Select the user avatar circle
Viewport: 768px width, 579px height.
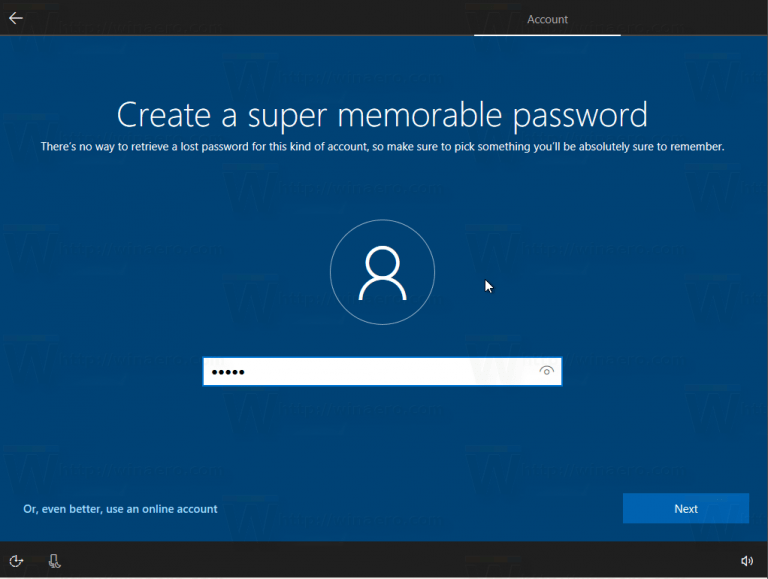pos(383,272)
